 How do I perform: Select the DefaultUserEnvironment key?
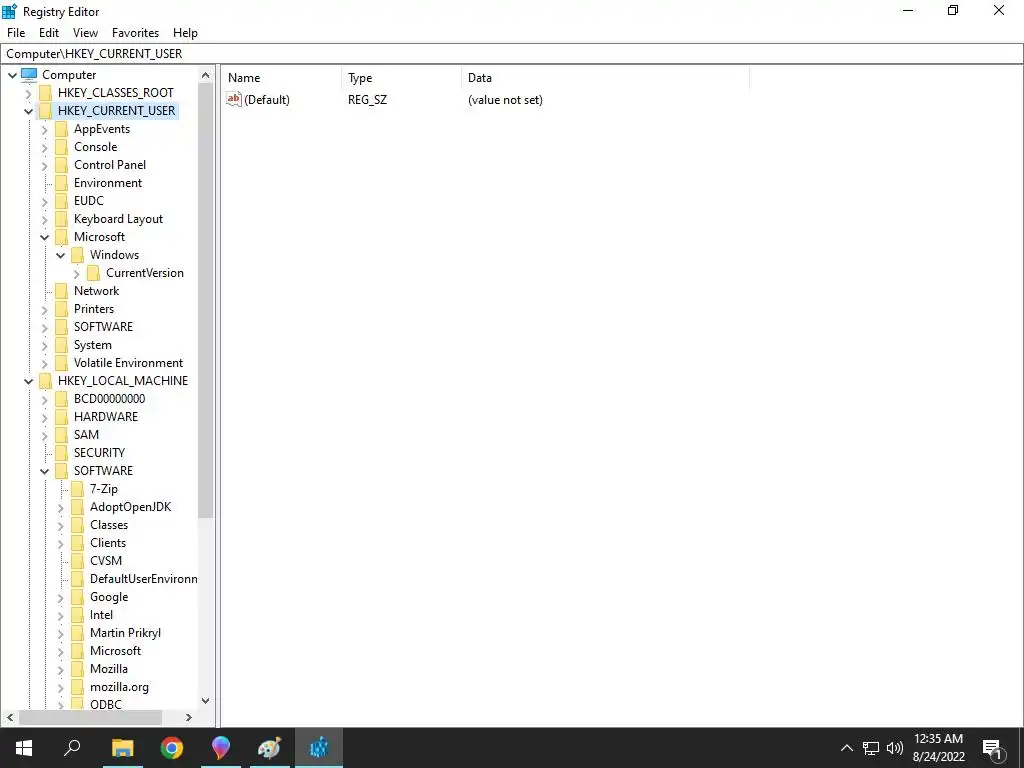pyautogui.click(x=143, y=579)
